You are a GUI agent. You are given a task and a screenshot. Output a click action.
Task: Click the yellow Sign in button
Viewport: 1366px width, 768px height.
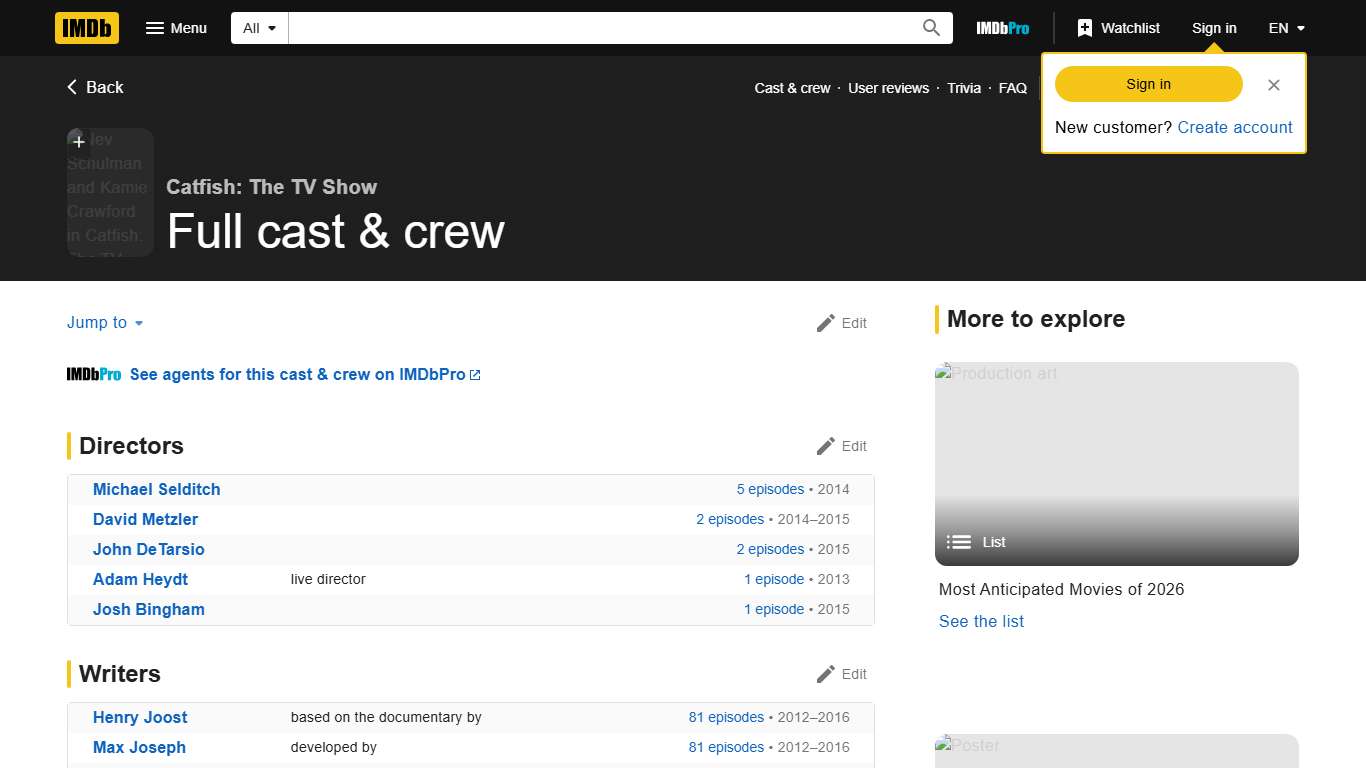(1147, 84)
